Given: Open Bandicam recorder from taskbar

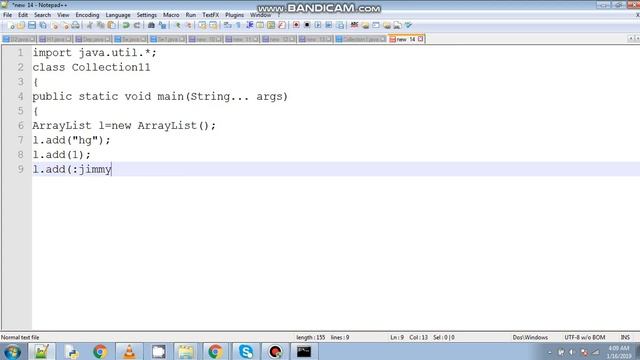Looking at the screenshot, I should tap(275, 352).
